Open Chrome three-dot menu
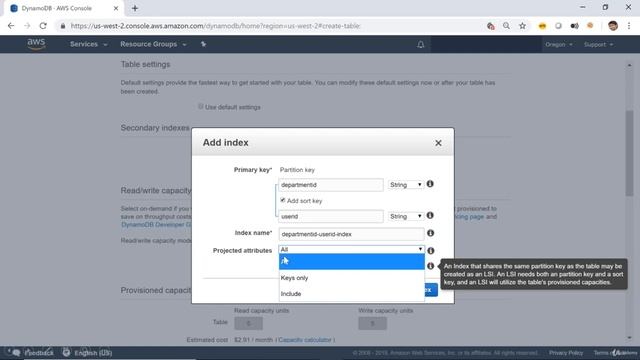Screen dimensions: 640x360 (629, 26)
